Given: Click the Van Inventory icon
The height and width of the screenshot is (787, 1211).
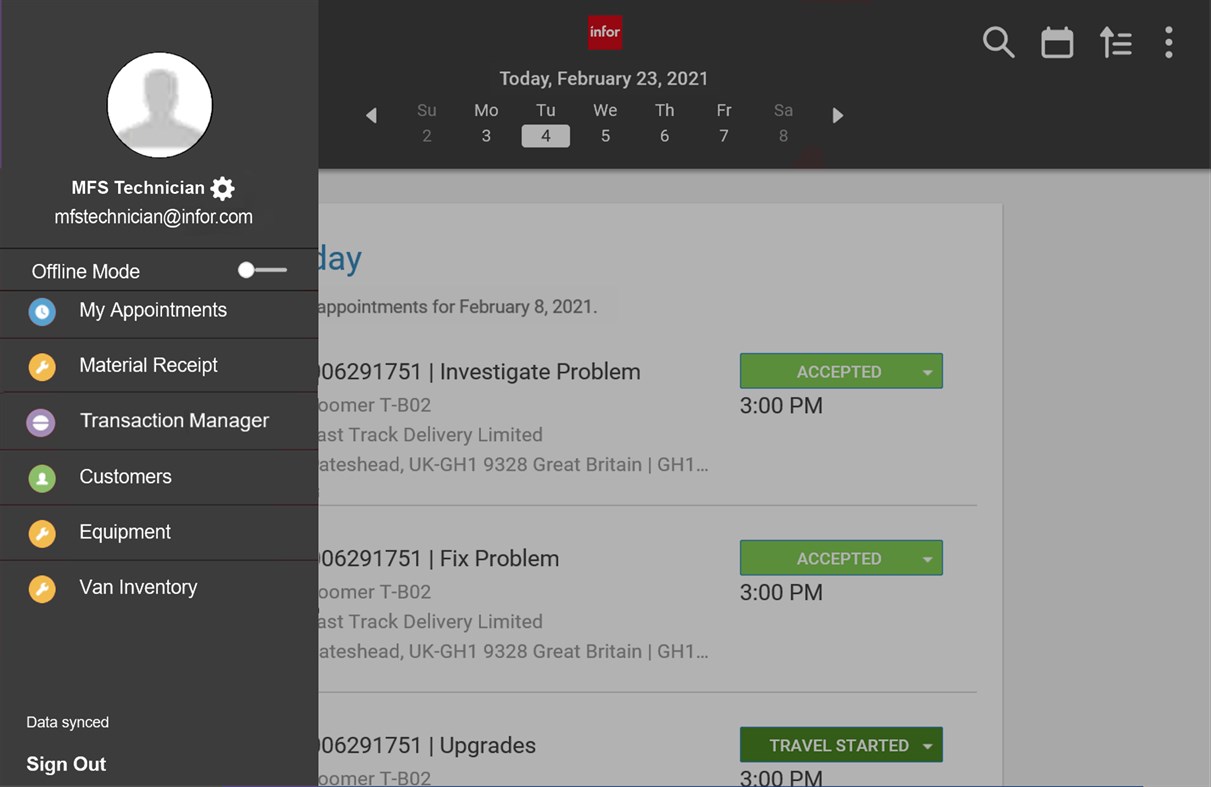Looking at the screenshot, I should point(41,588).
